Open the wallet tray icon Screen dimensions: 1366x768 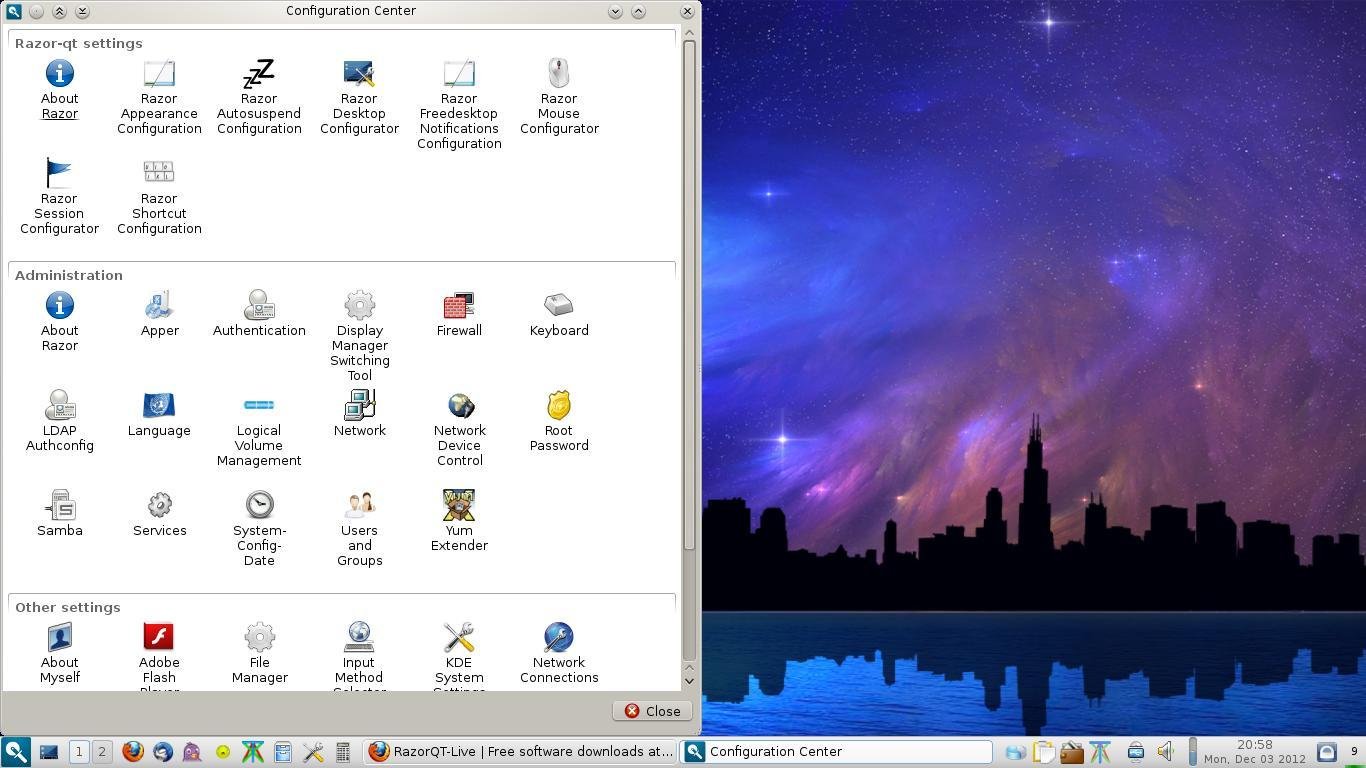coord(1071,752)
